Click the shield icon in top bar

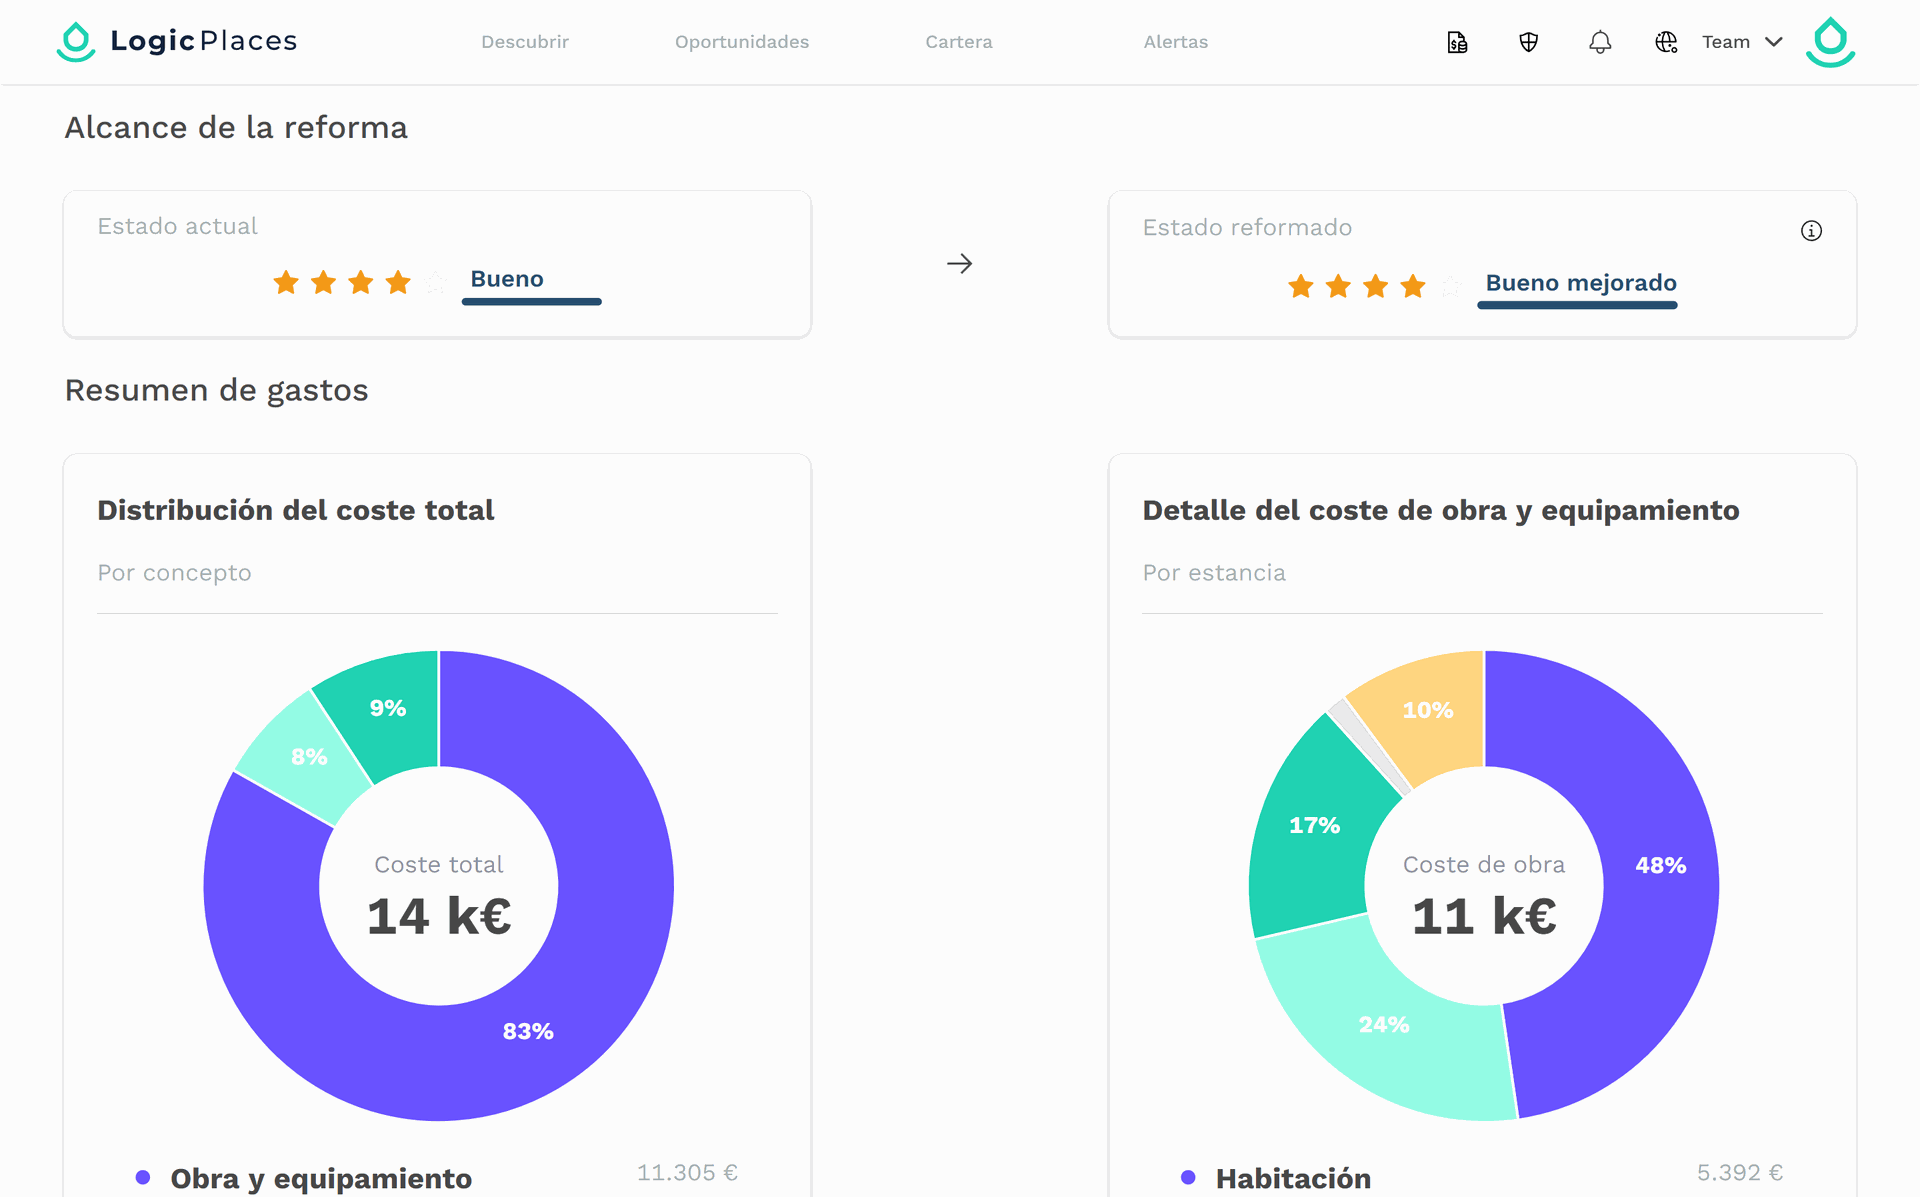[1528, 42]
